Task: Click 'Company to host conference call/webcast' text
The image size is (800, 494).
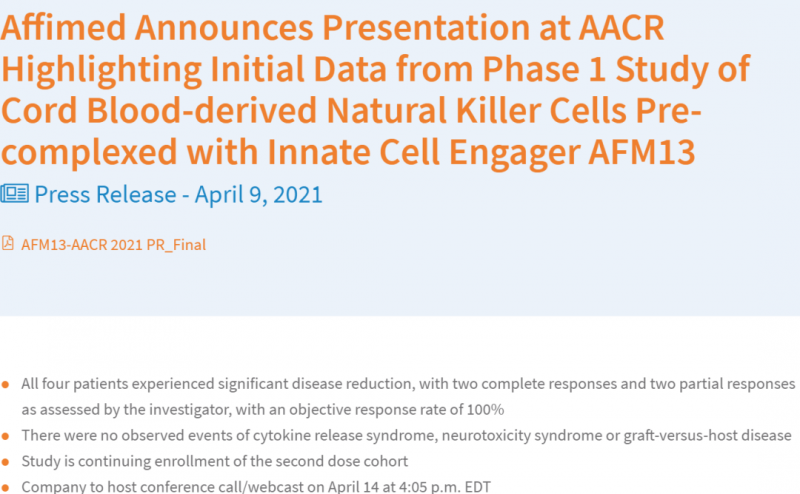Action: [172, 487]
